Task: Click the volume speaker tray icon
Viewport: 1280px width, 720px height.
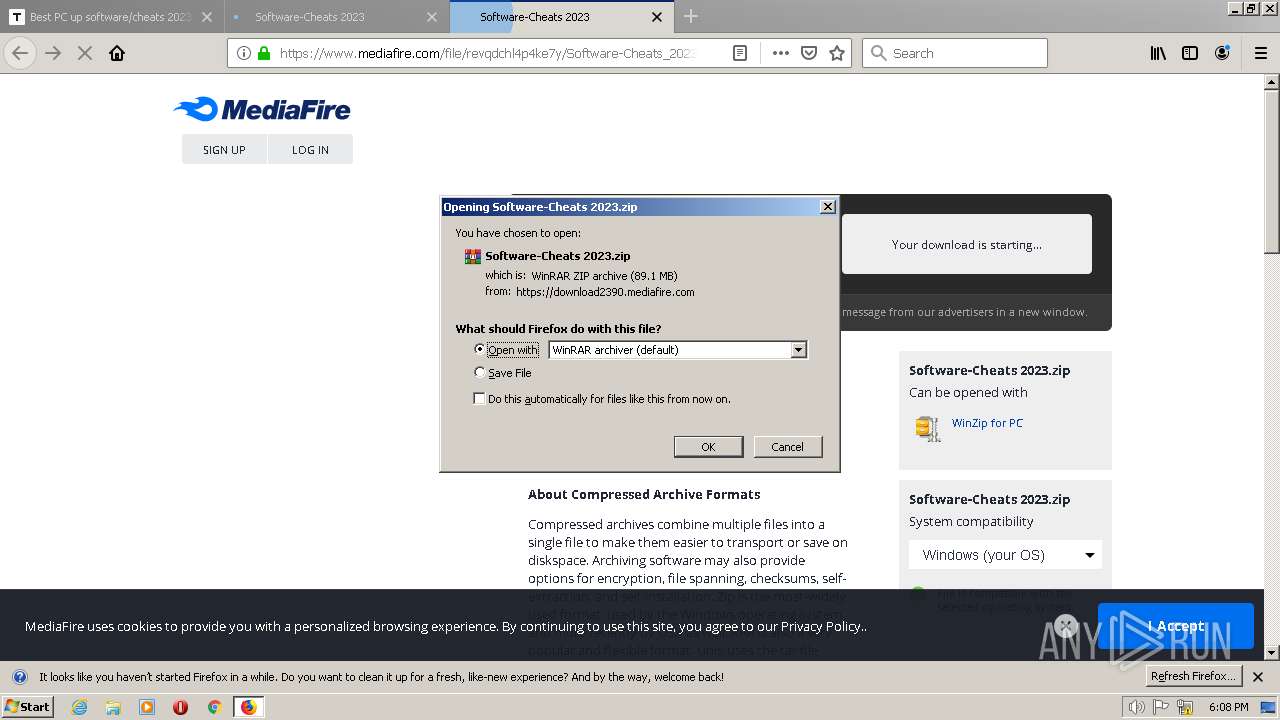Action: click(1137, 707)
